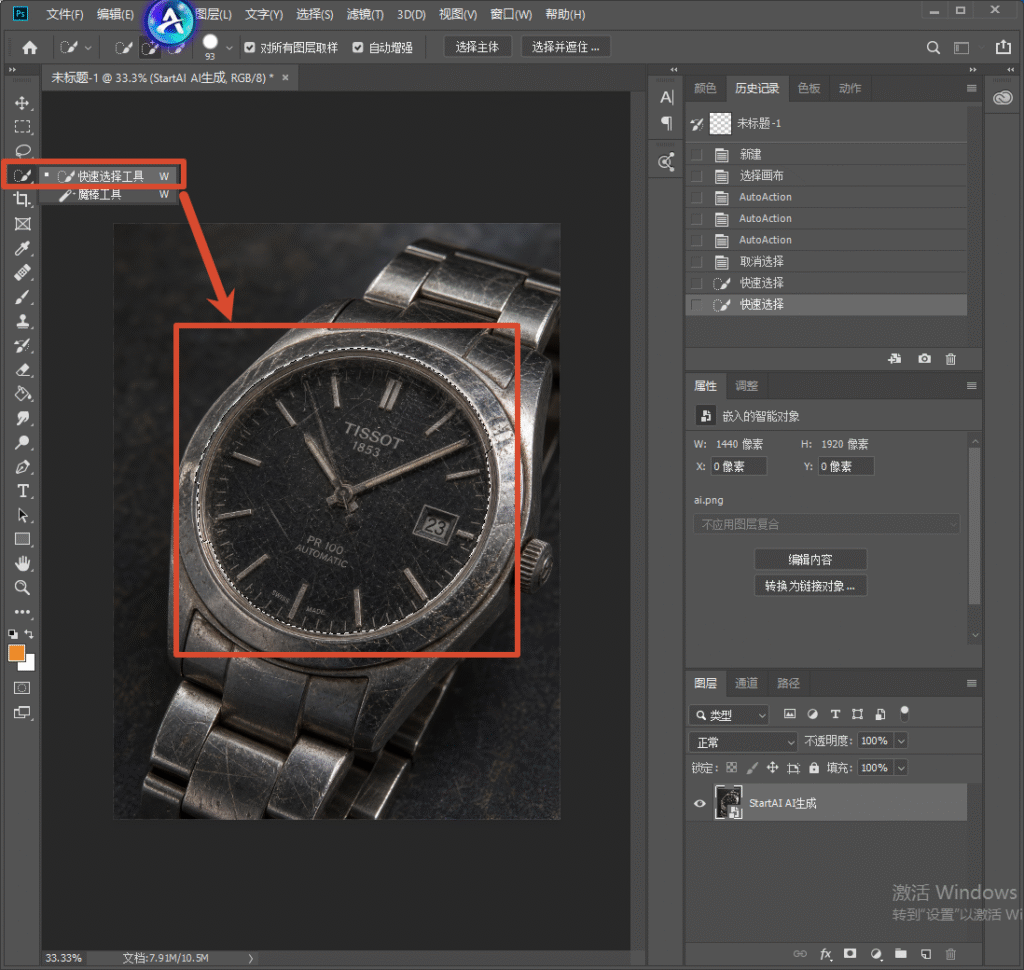Click the 选择并遮住 button
1024x970 pixels.
click(566, 47)
